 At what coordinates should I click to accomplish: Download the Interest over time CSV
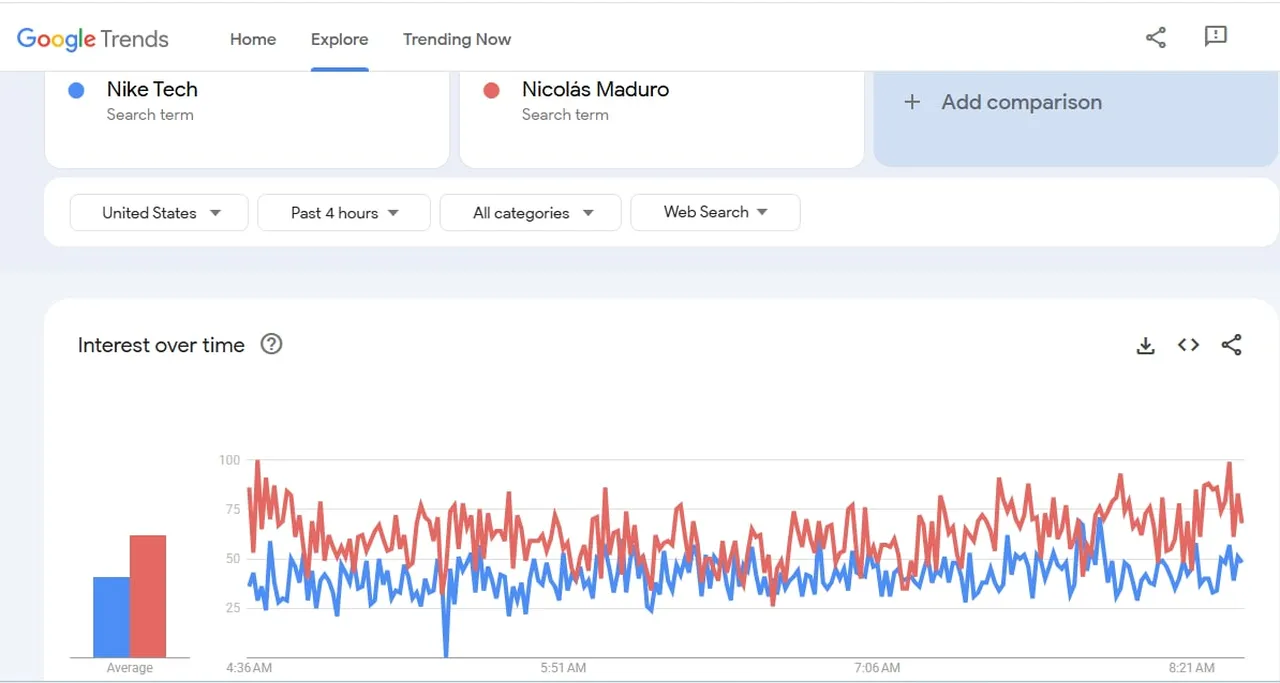(1146, 346)
